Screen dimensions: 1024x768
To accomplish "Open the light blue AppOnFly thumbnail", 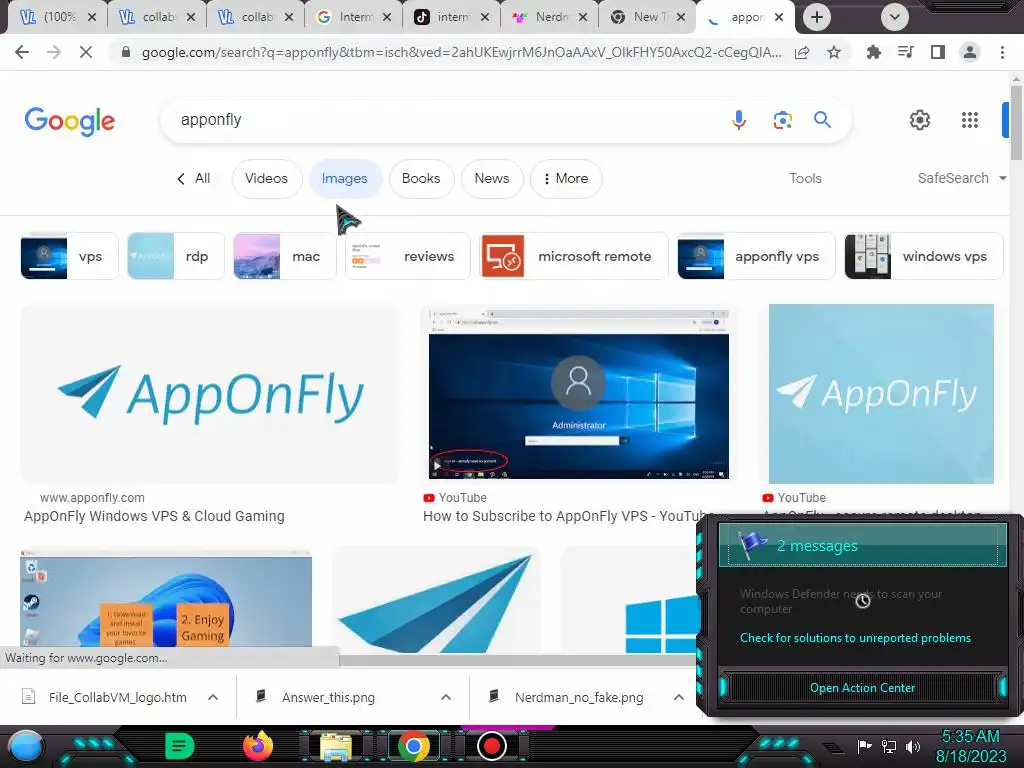I will [881, 394].
